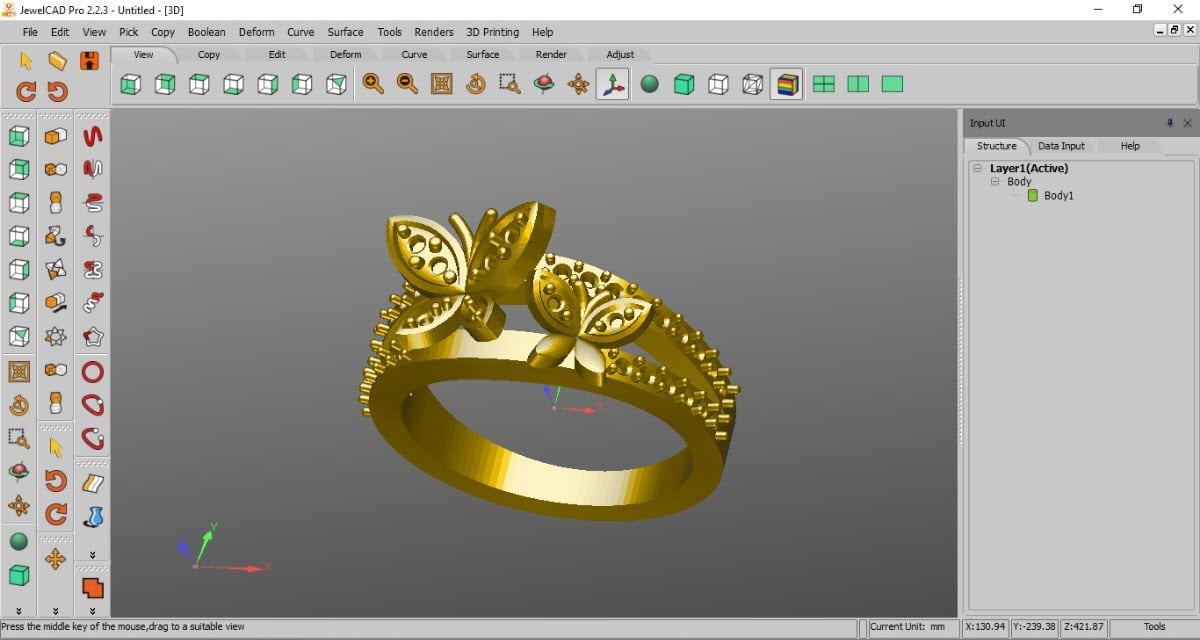Screen dimensions: 1200x640
Task: Toggle the XYZ axes display button
Action: [612, 85]
